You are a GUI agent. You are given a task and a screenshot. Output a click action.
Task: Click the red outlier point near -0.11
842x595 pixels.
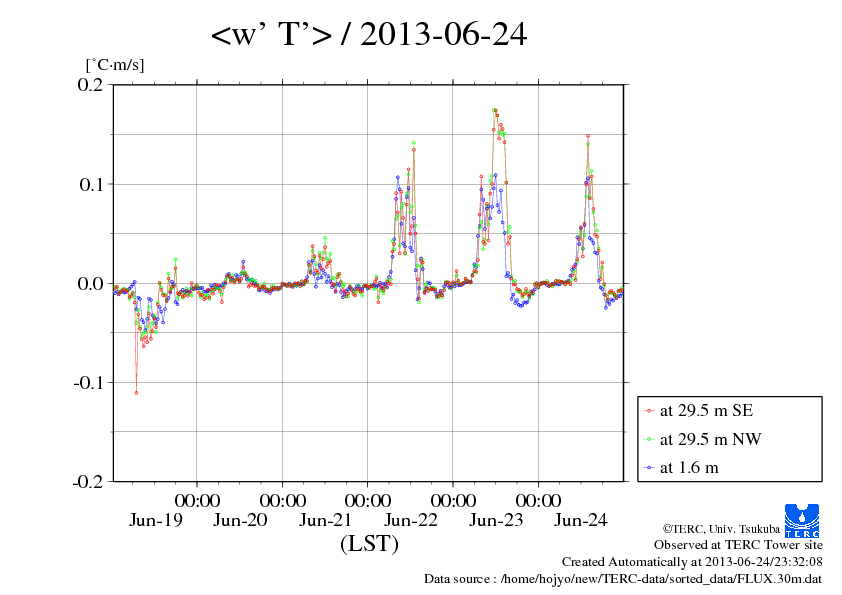(136, 393)
